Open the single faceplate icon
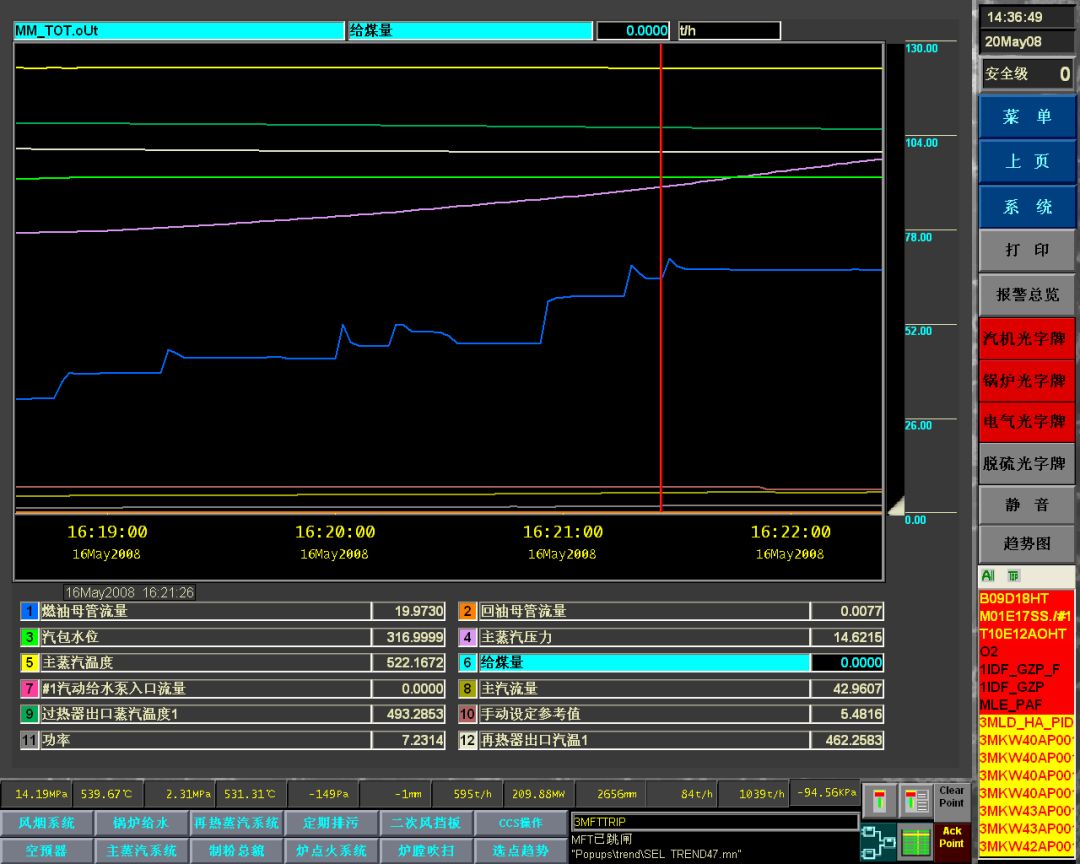Image resolution: width=1080 pixels, height=864 pixels. pyautogui.click(x=879, y=801)
